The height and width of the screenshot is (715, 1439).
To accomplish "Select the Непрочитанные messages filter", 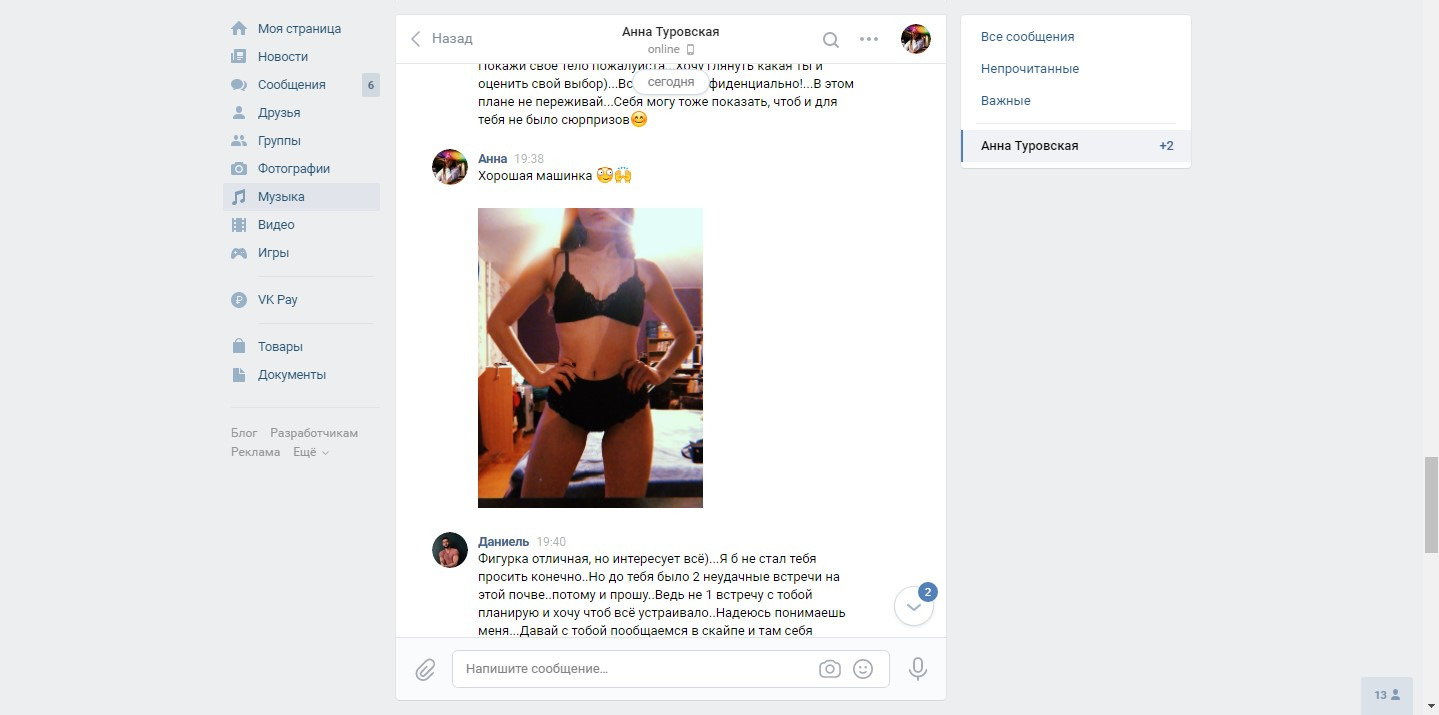I will point(1030,69).
